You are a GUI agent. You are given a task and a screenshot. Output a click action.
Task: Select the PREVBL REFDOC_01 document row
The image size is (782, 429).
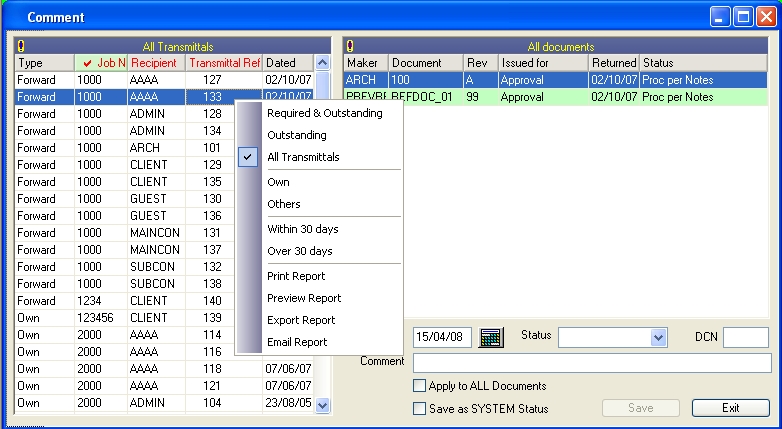(556, 97)
